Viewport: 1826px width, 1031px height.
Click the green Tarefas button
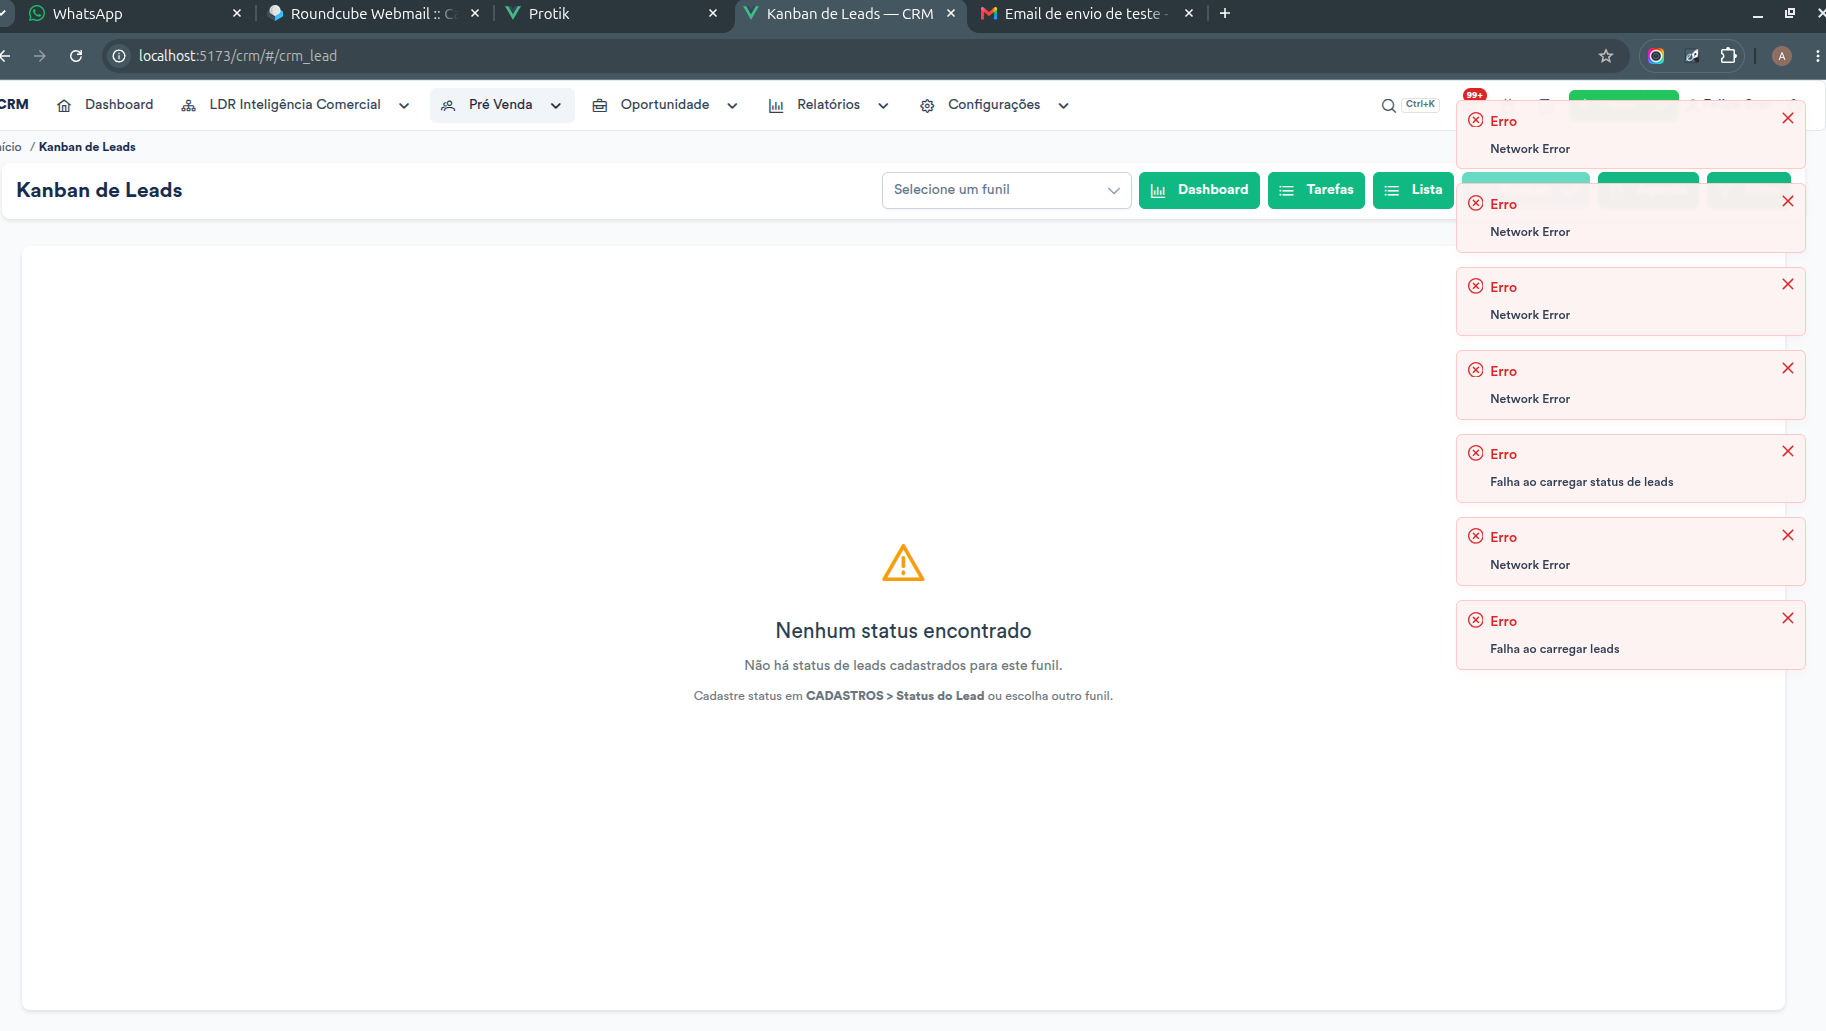click(x=1316, y=190)
